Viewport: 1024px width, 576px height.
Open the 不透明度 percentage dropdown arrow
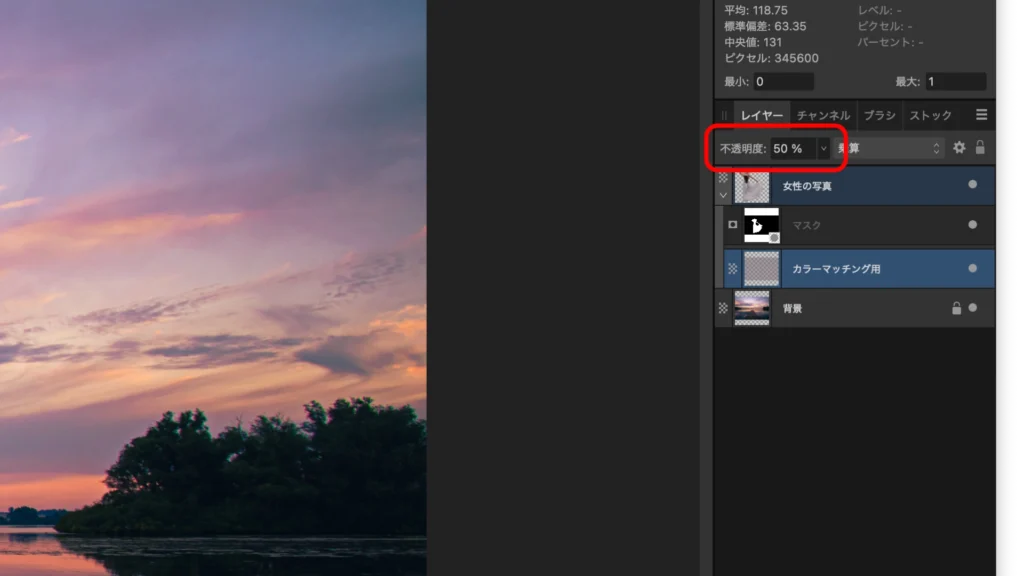824,149
